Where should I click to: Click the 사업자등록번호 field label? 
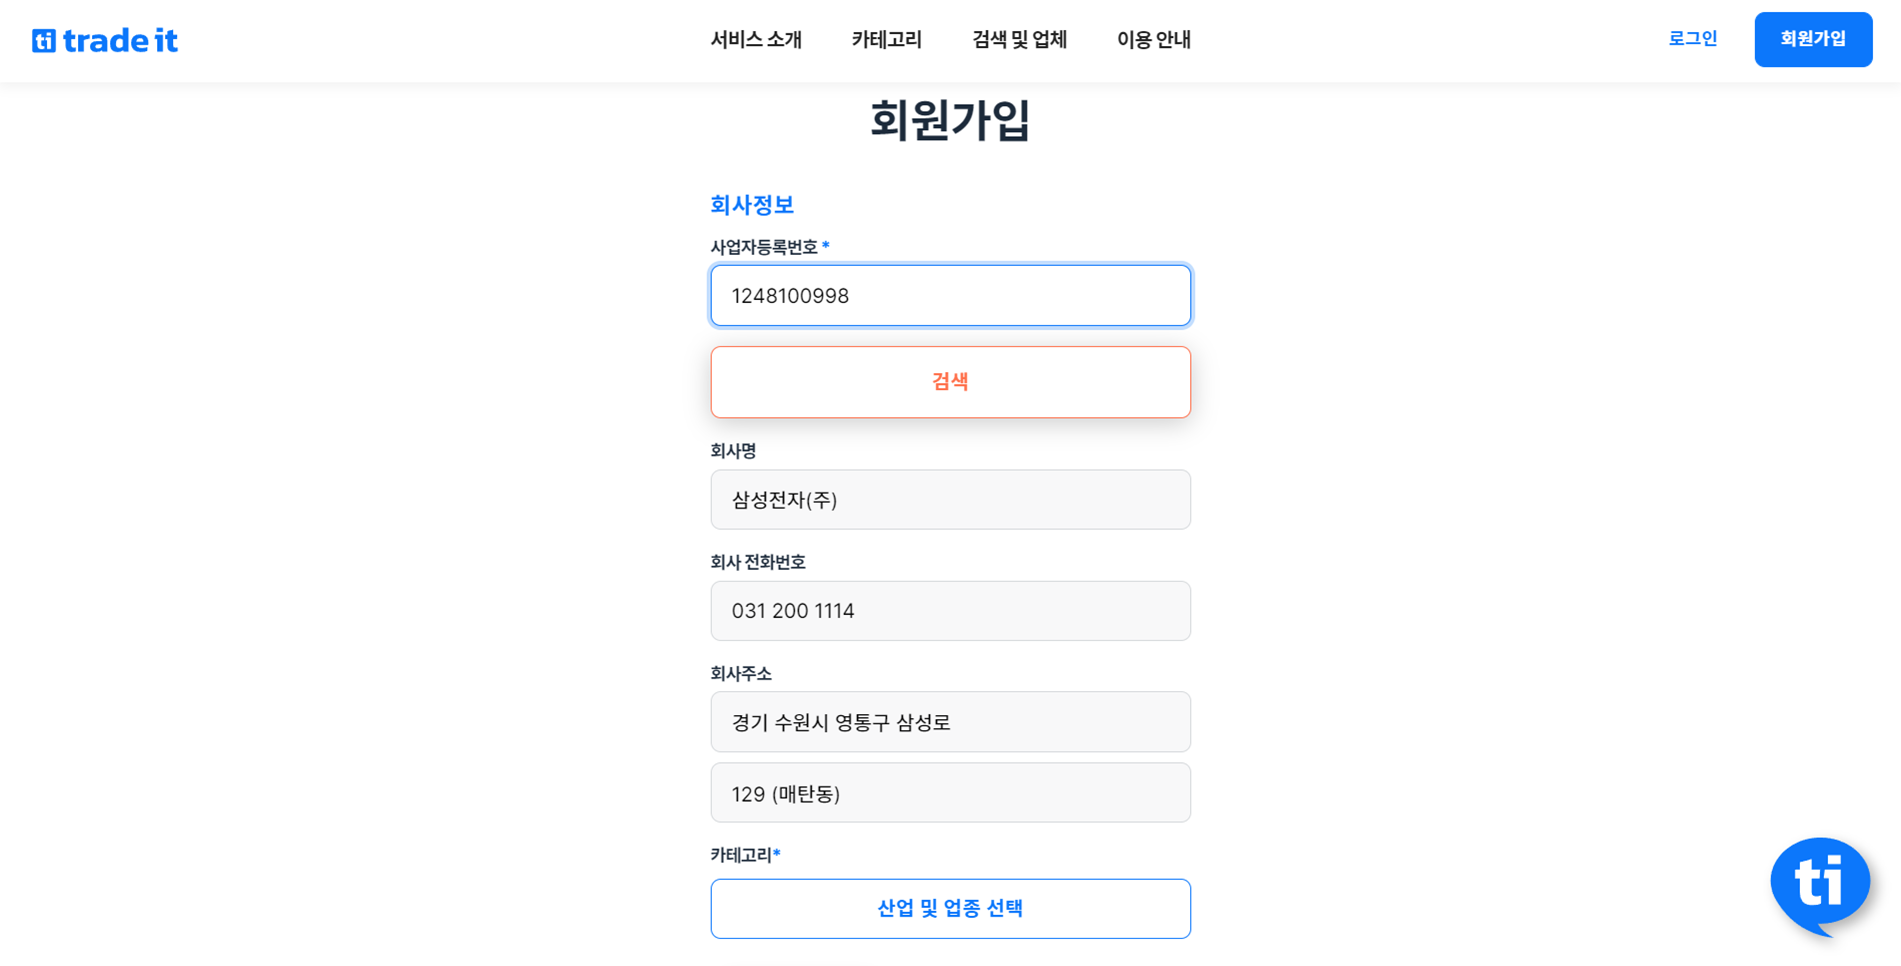764,247
